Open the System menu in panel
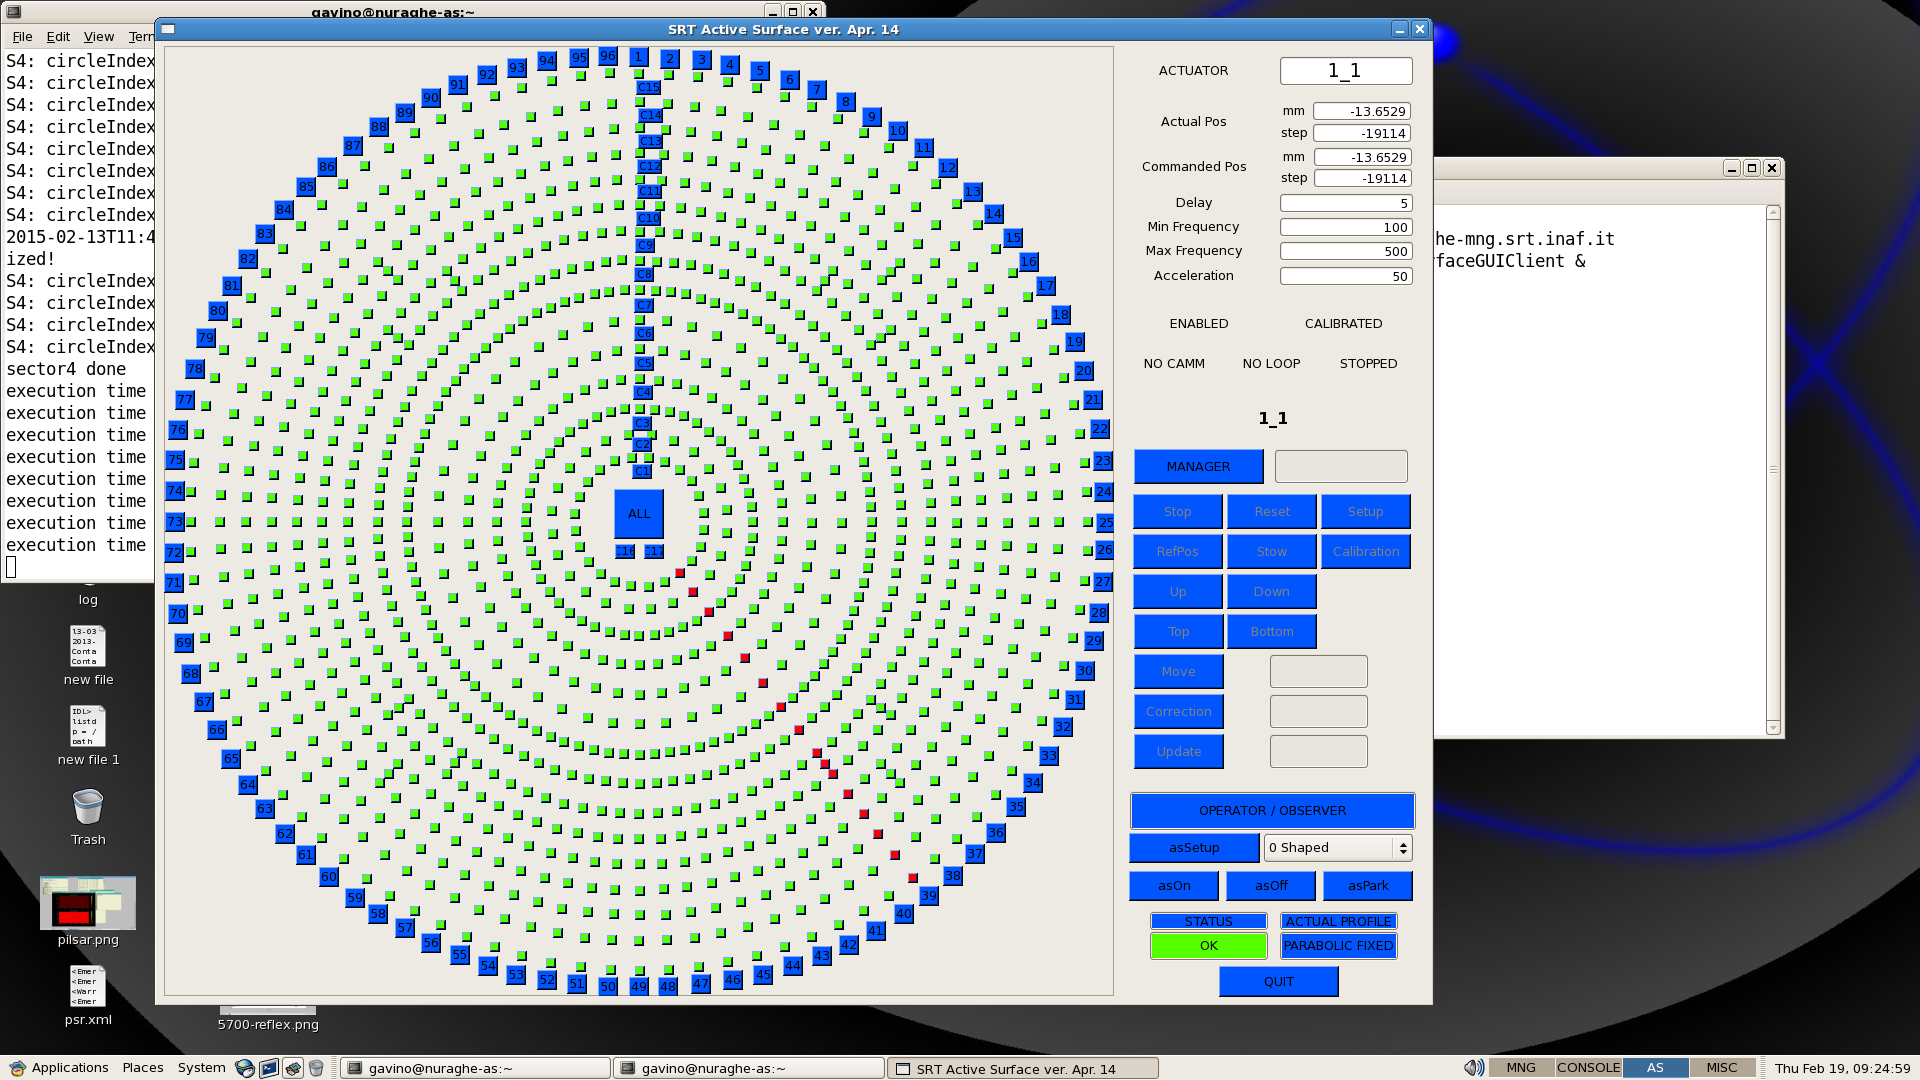The height and width of the screenshot is (1080, 1920). click(201, 1068)
